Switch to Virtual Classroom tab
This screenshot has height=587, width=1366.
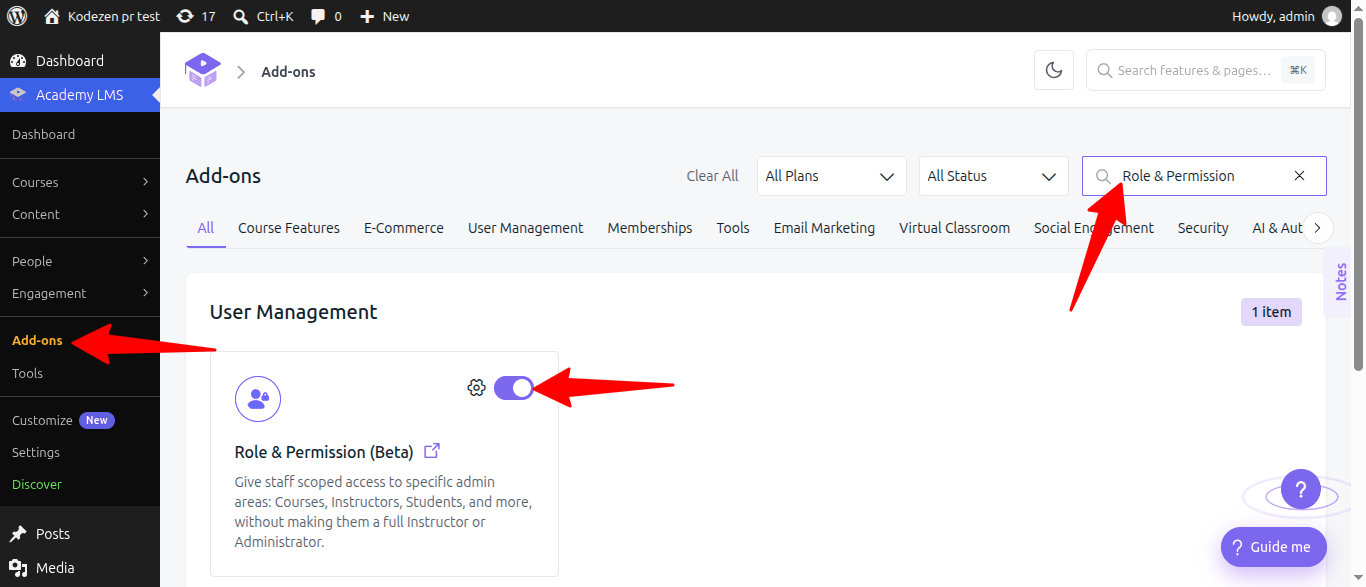pyautogui.click(x=954, y=228)
